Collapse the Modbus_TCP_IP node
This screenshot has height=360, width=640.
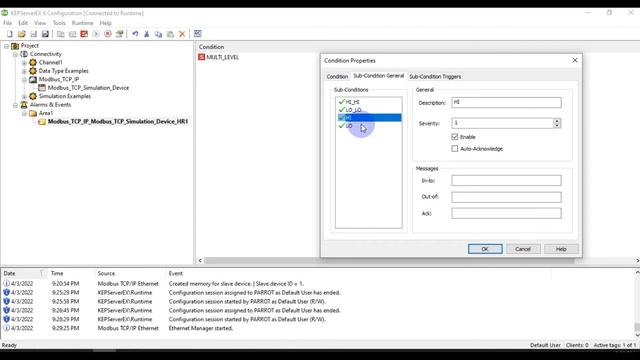coord(24,80)
